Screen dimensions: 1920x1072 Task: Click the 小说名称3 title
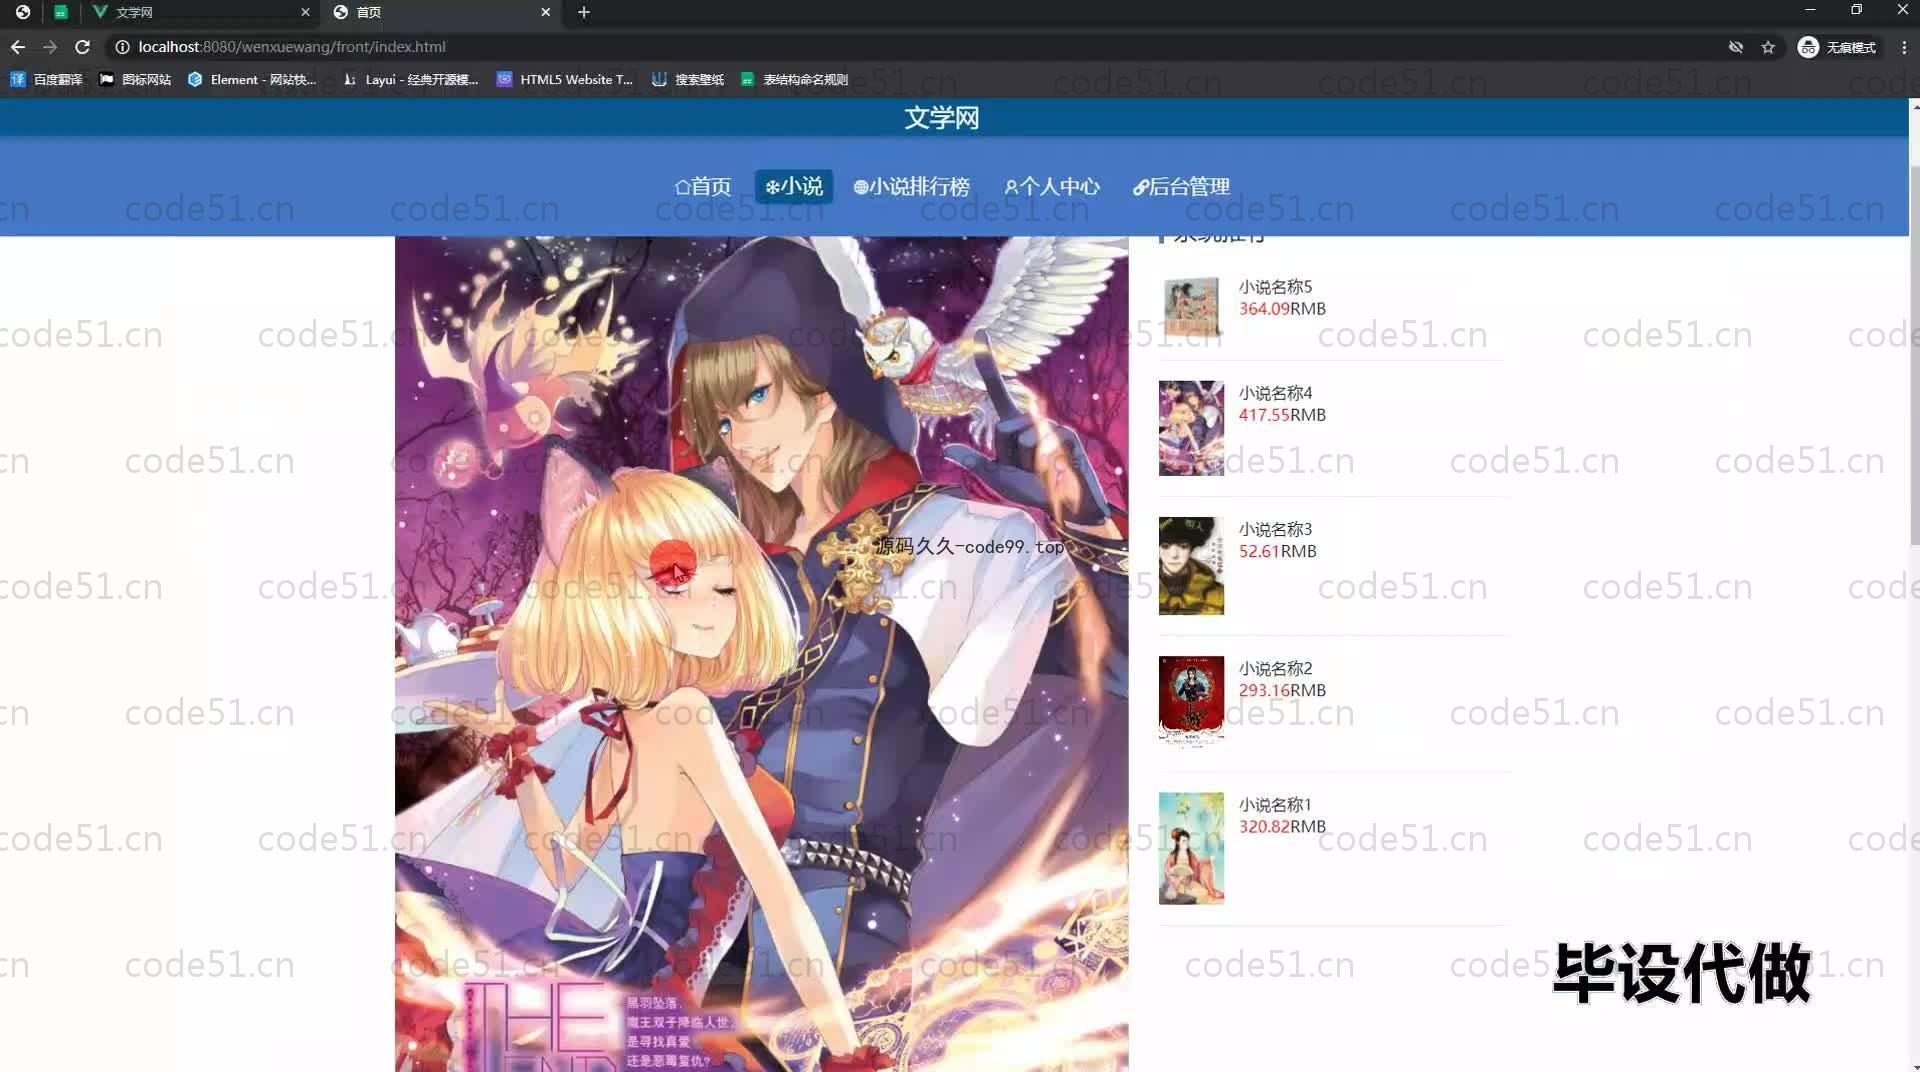[1275, 529]
